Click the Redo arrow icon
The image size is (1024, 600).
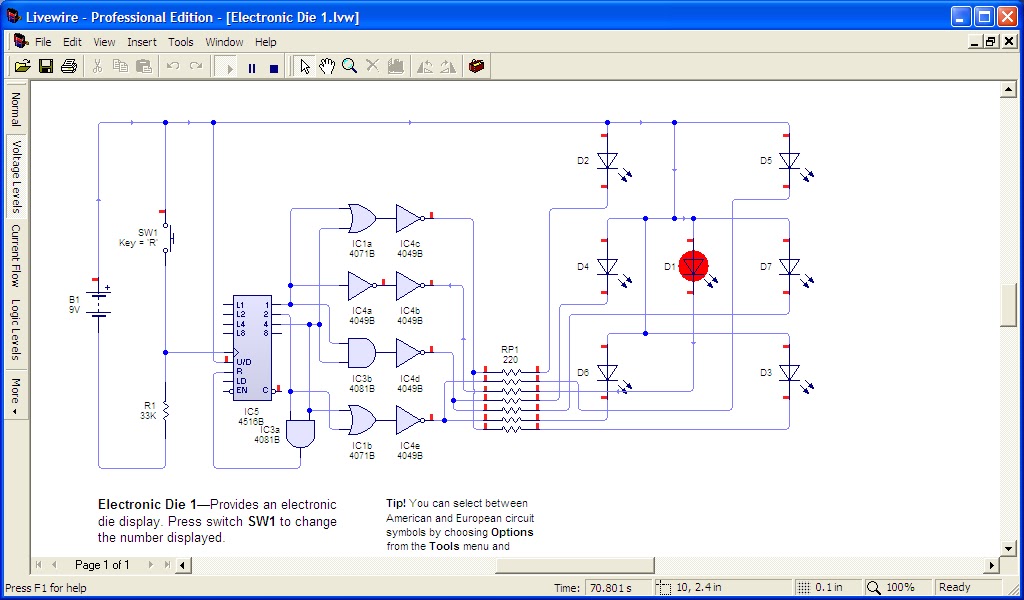[x=196, y=66]
